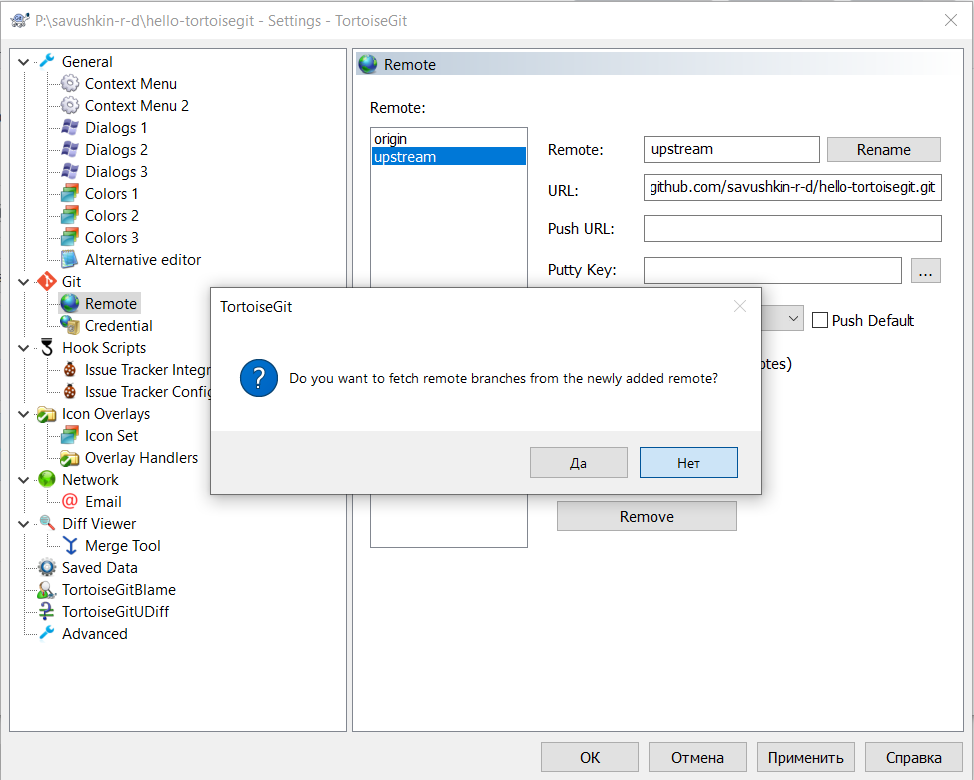Screen dimensions: 974x780
Task: Click the notepad icon for Alternative editor
Action: [70, 259]
